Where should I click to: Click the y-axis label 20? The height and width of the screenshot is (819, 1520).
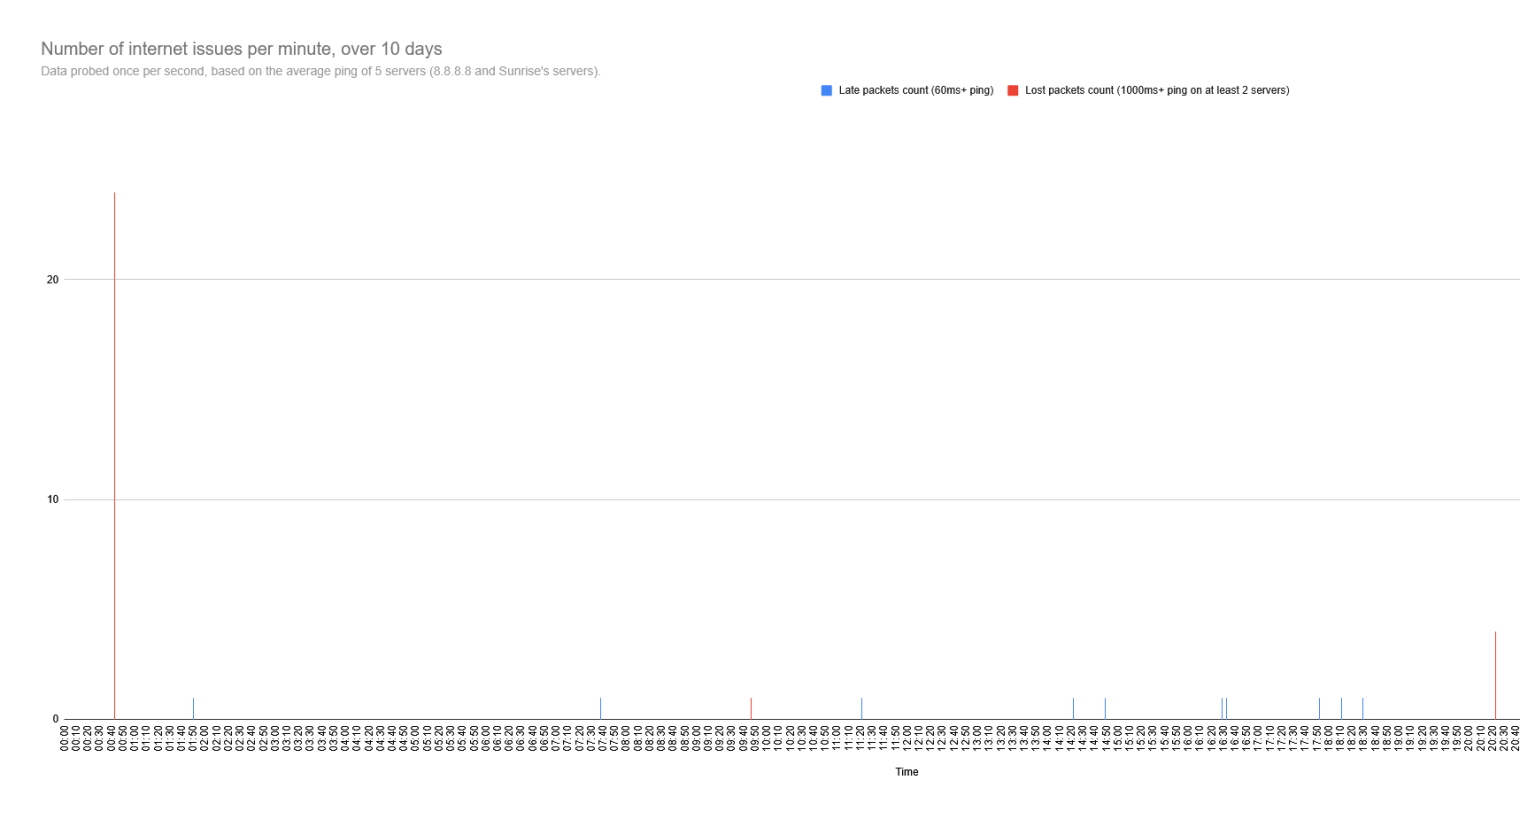(x=53, y=280)
